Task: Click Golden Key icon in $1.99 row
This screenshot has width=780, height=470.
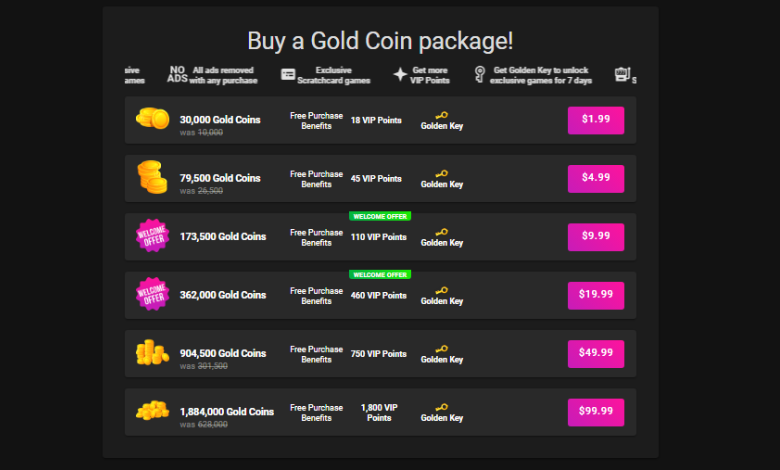Action: (x=441, y=115)
